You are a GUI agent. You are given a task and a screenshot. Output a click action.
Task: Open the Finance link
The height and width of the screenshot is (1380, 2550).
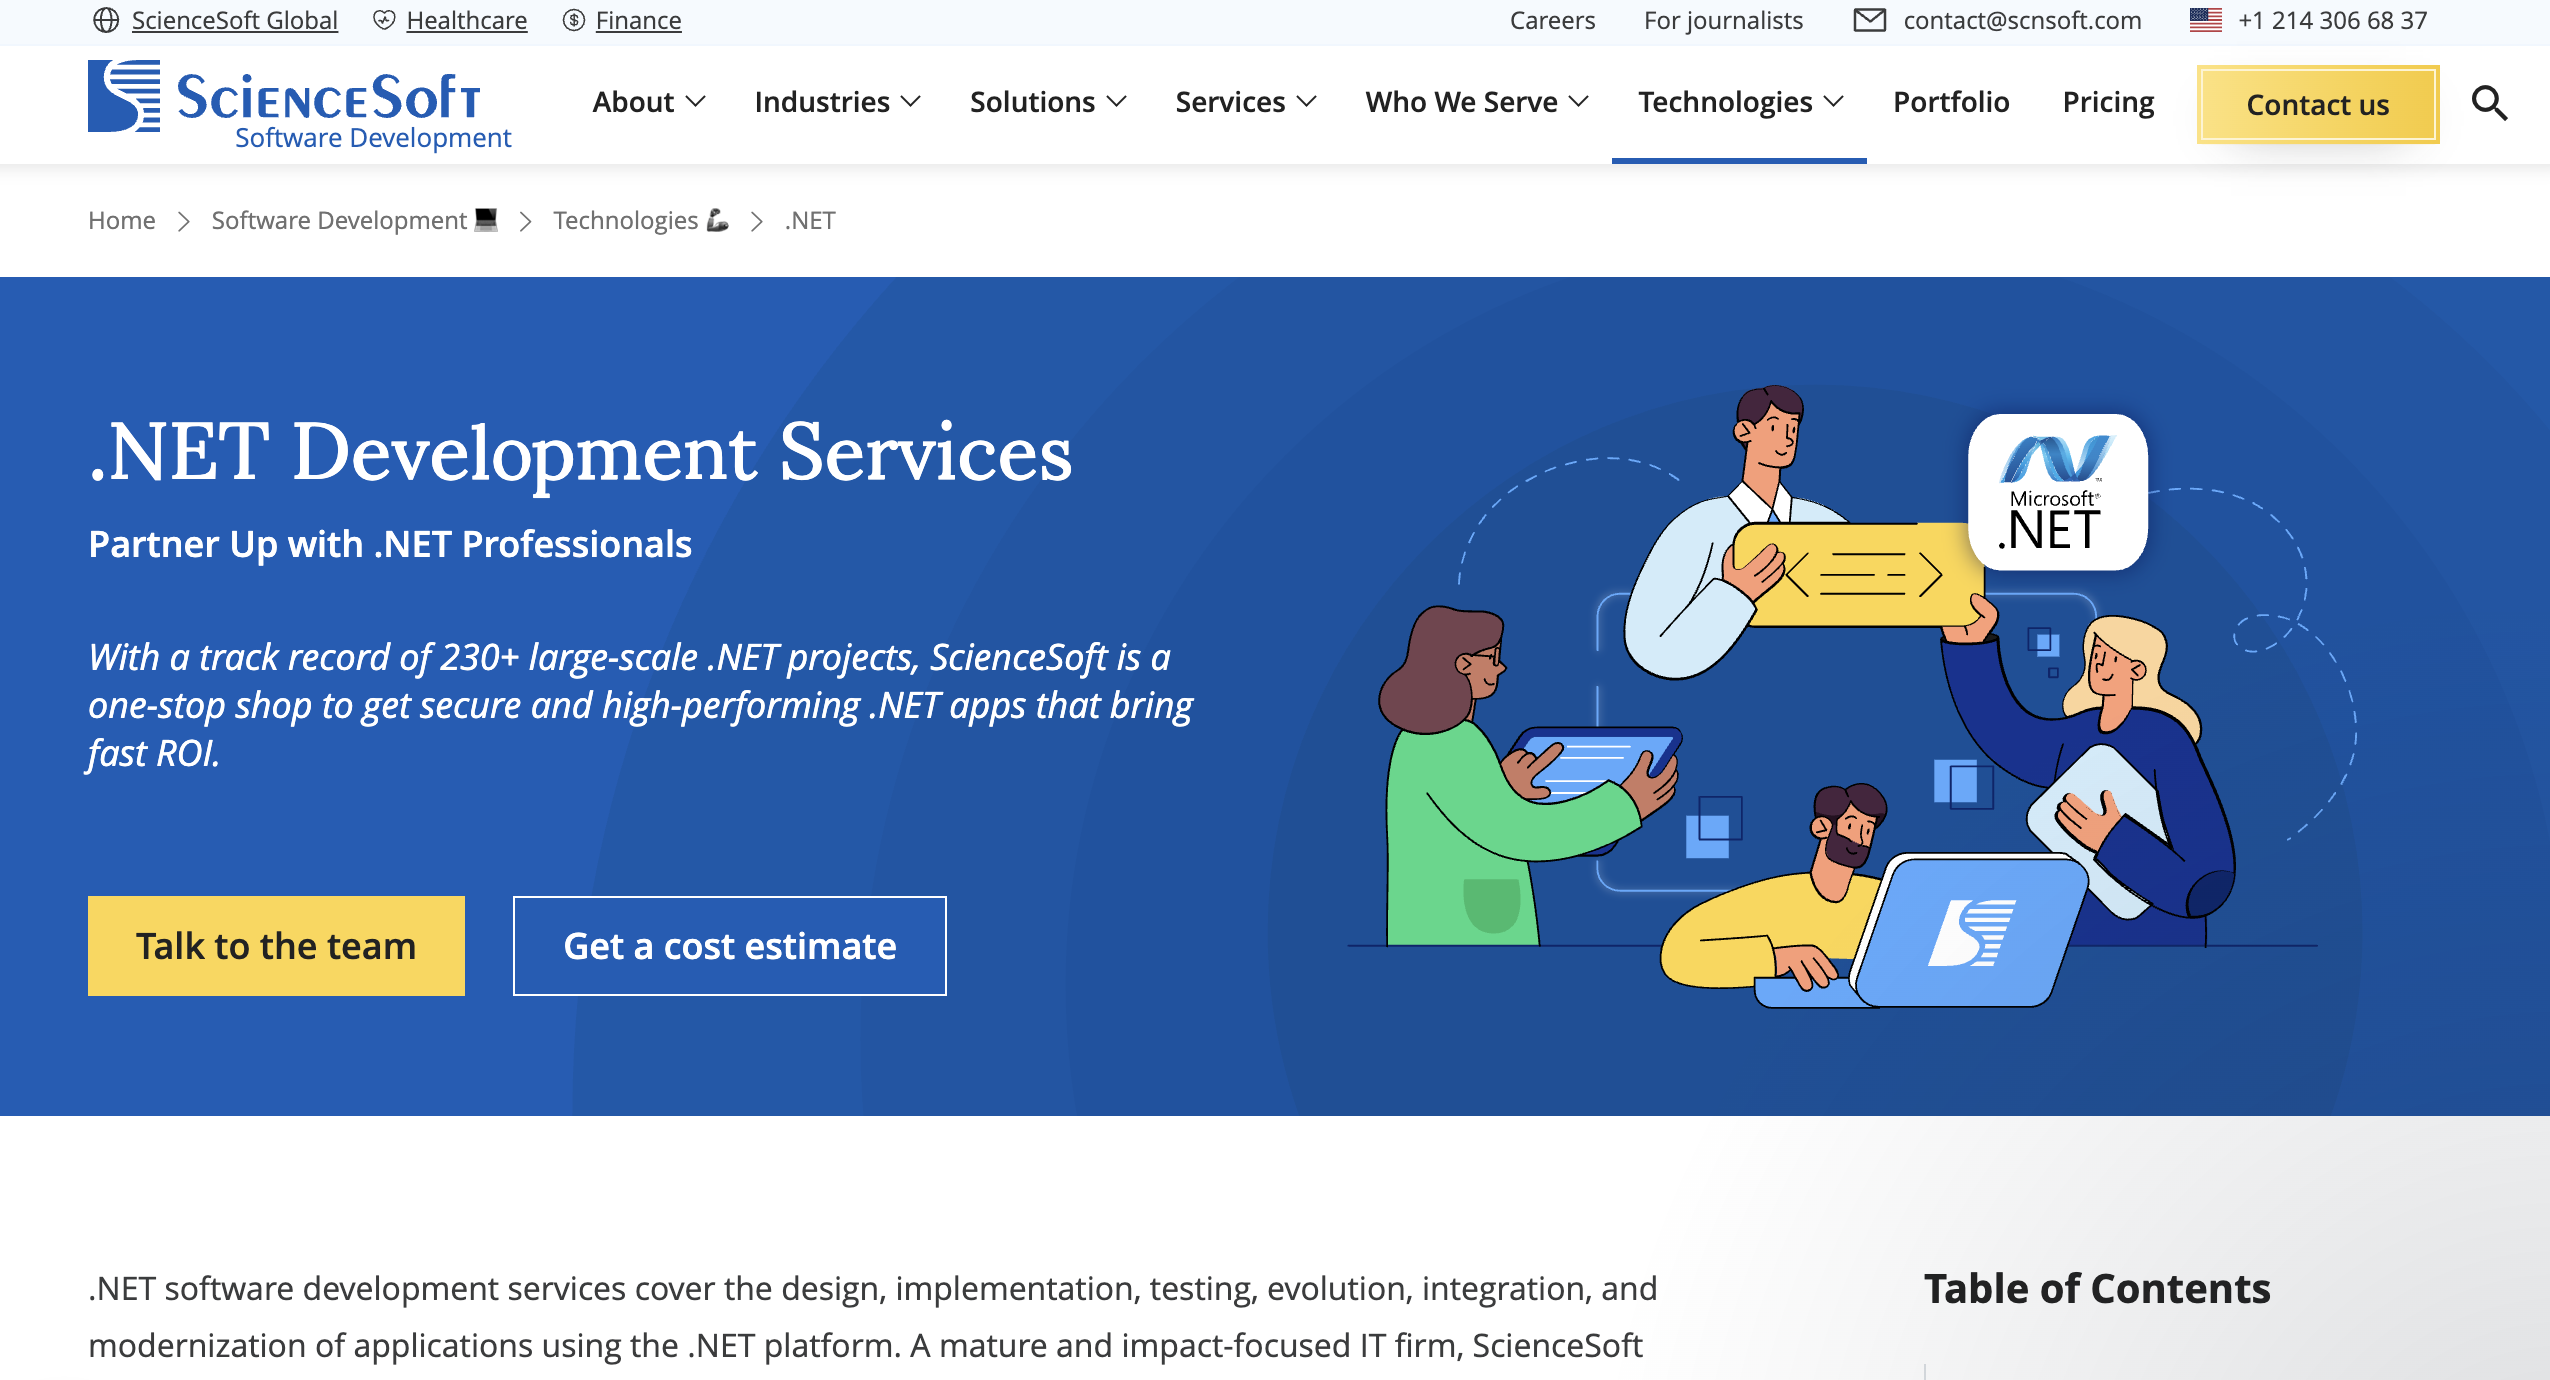(x=638, y=20)
